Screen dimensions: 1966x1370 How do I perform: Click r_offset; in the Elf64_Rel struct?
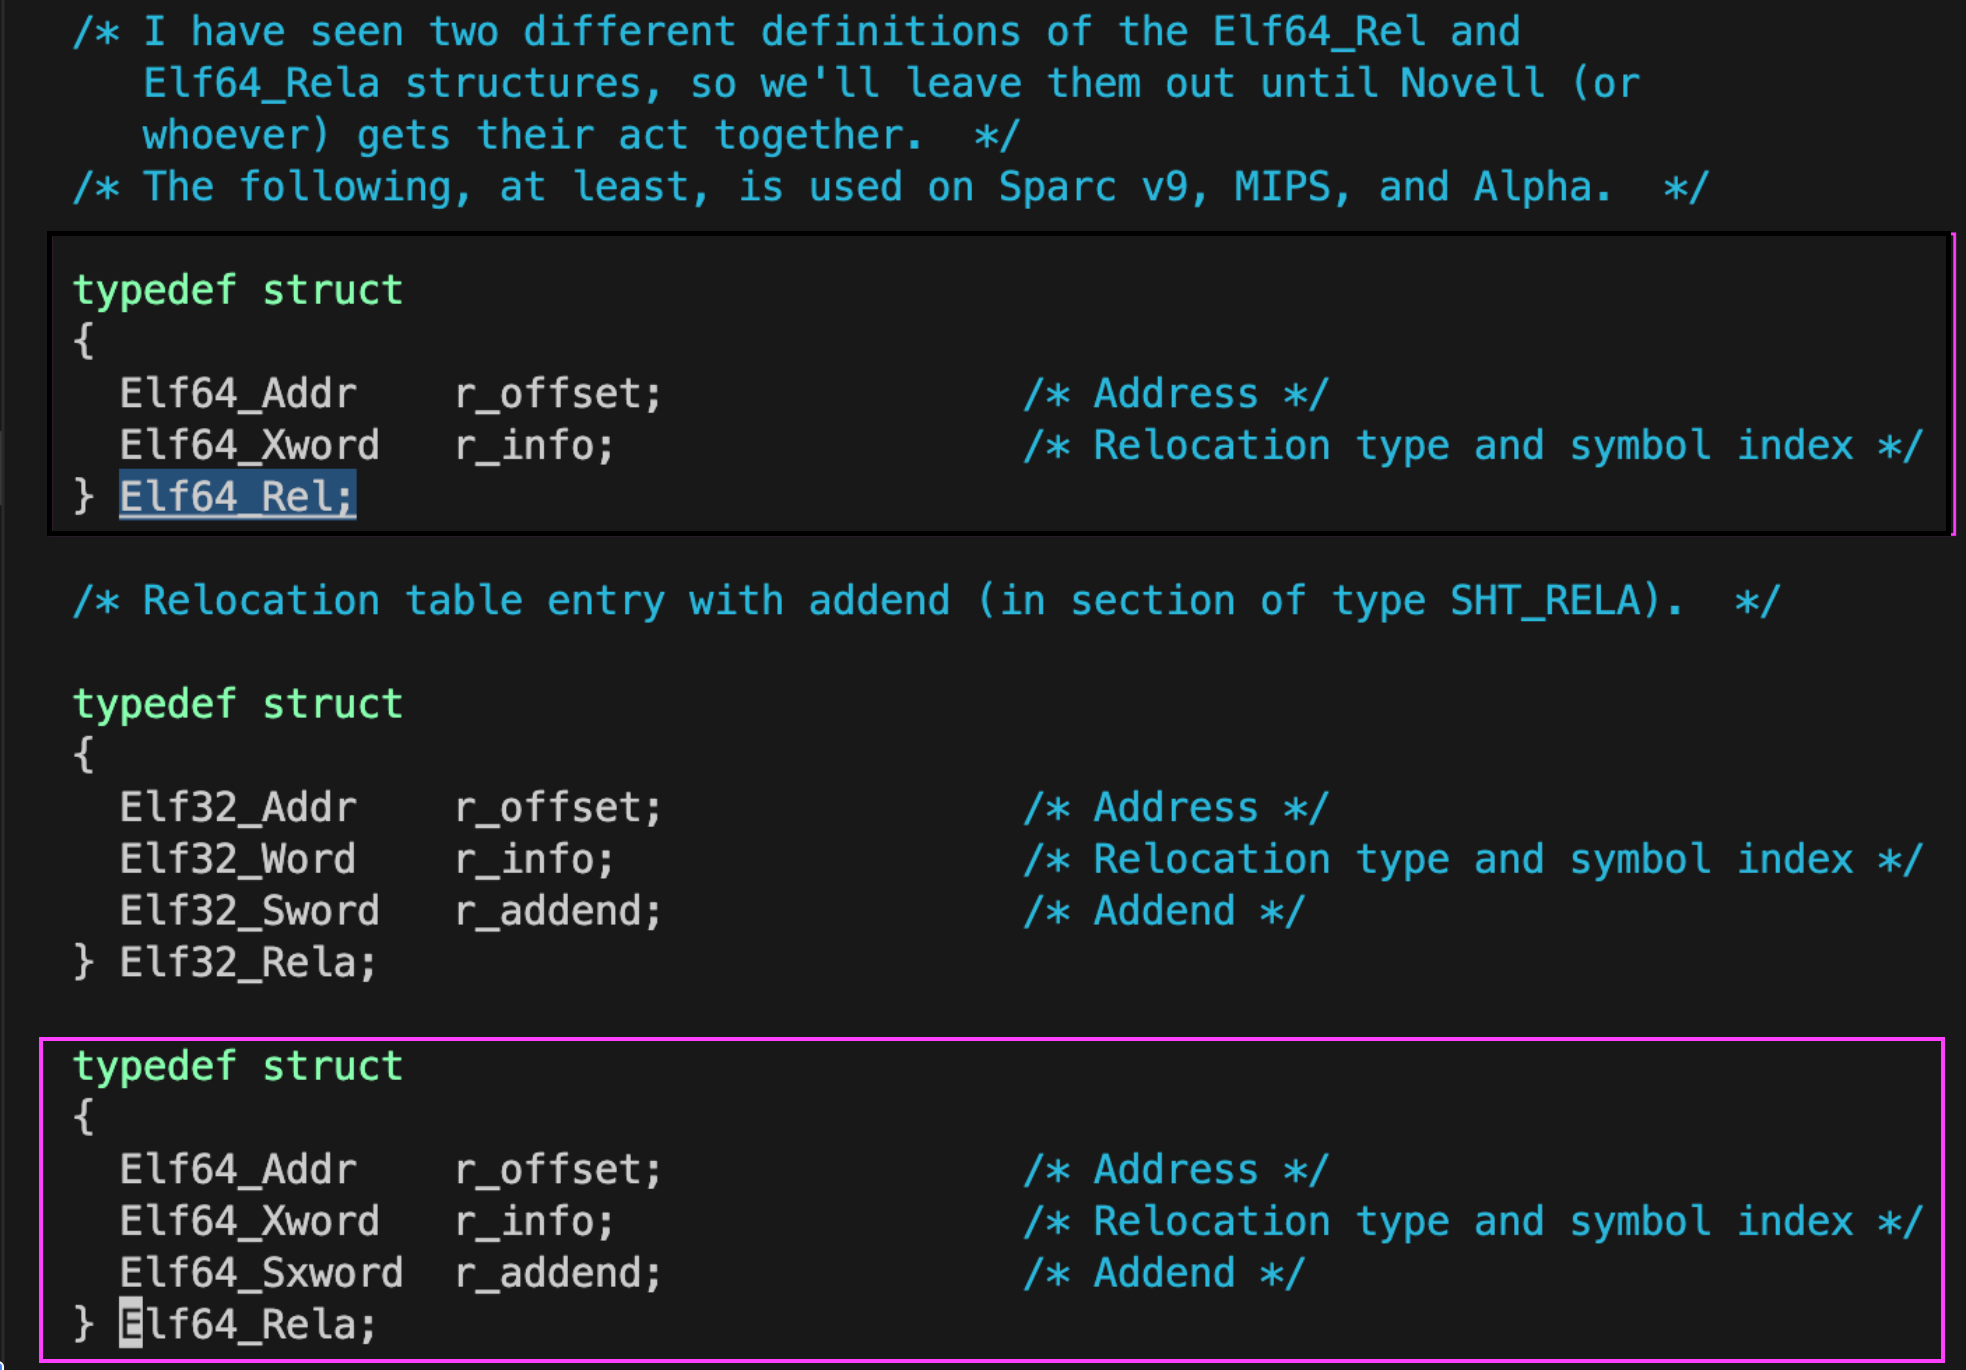pos(558,393)
